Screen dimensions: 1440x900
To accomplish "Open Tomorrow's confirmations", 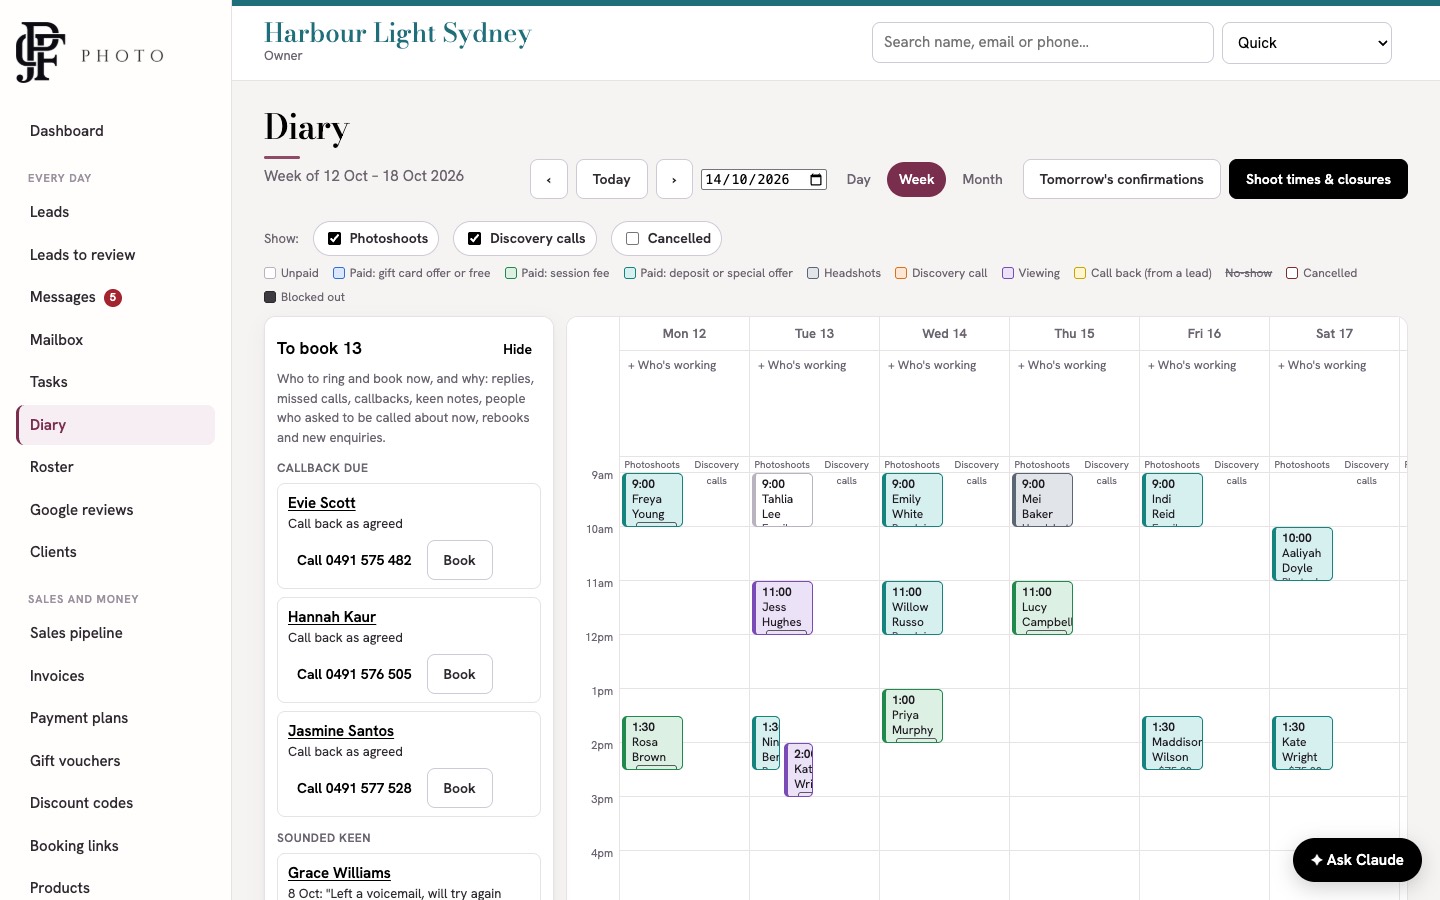I will tap(1121, 179).
